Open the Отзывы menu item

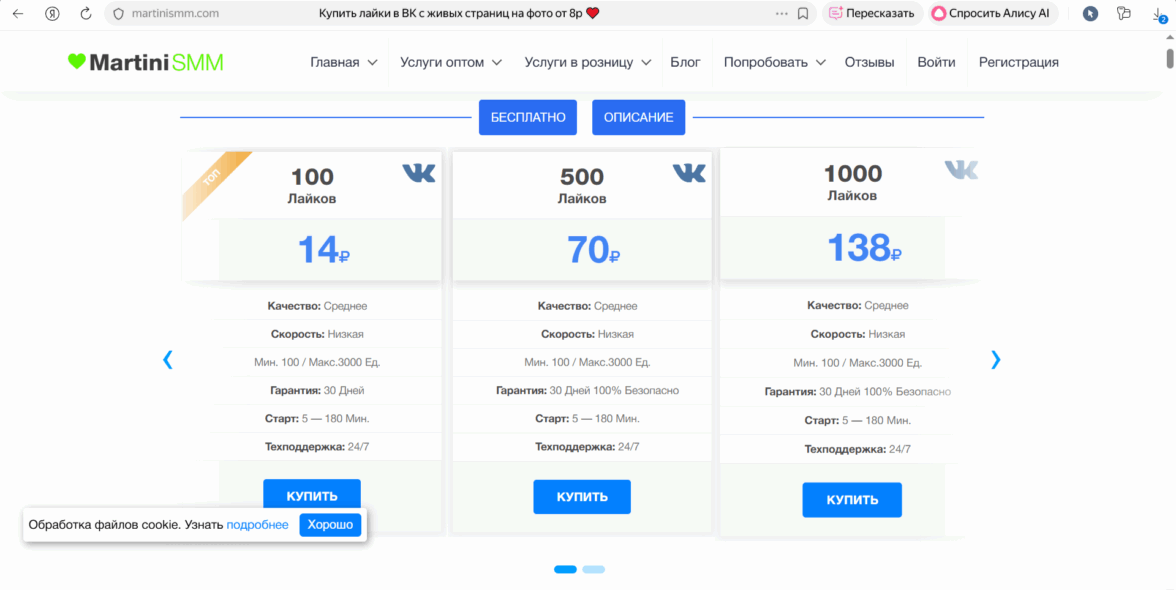(869, 62)
